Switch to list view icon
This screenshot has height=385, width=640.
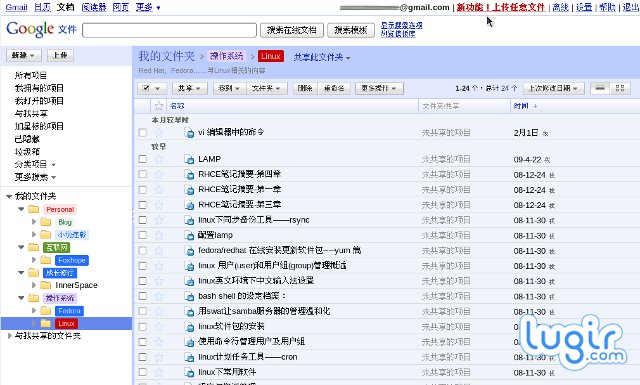[x=600, y=88]
